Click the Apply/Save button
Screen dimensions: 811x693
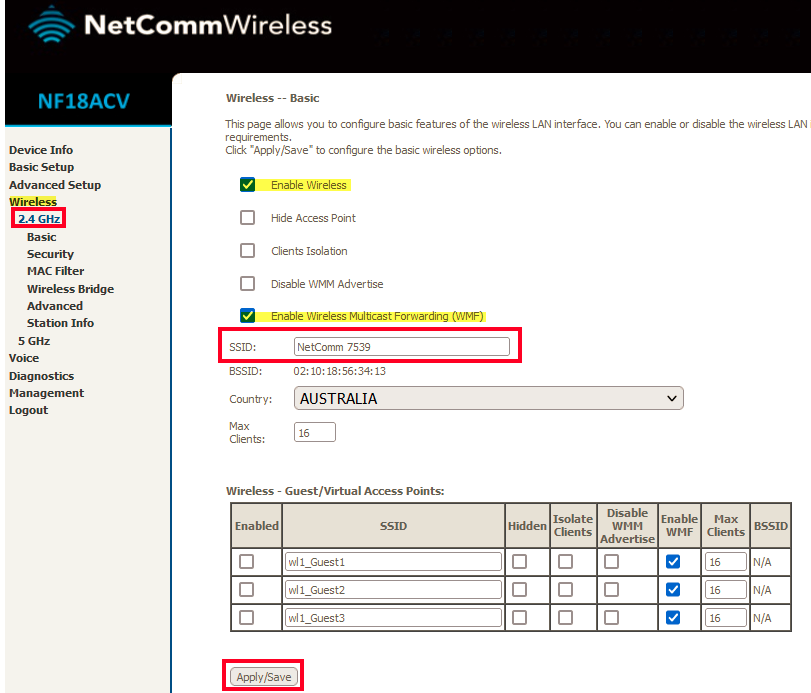pos(262,675)
